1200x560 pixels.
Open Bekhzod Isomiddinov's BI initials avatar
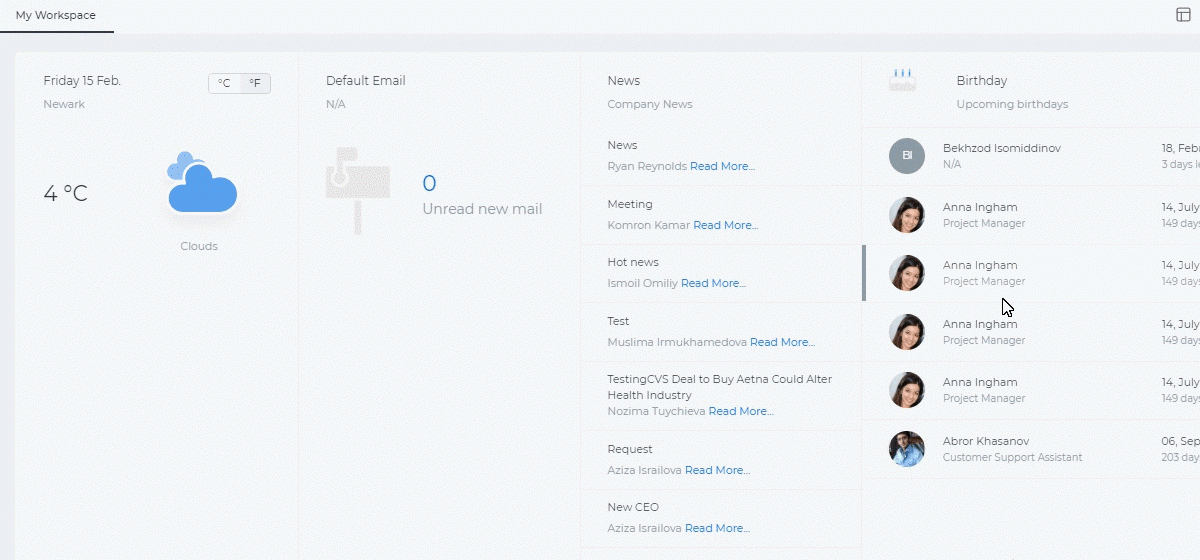click(907, 156)
